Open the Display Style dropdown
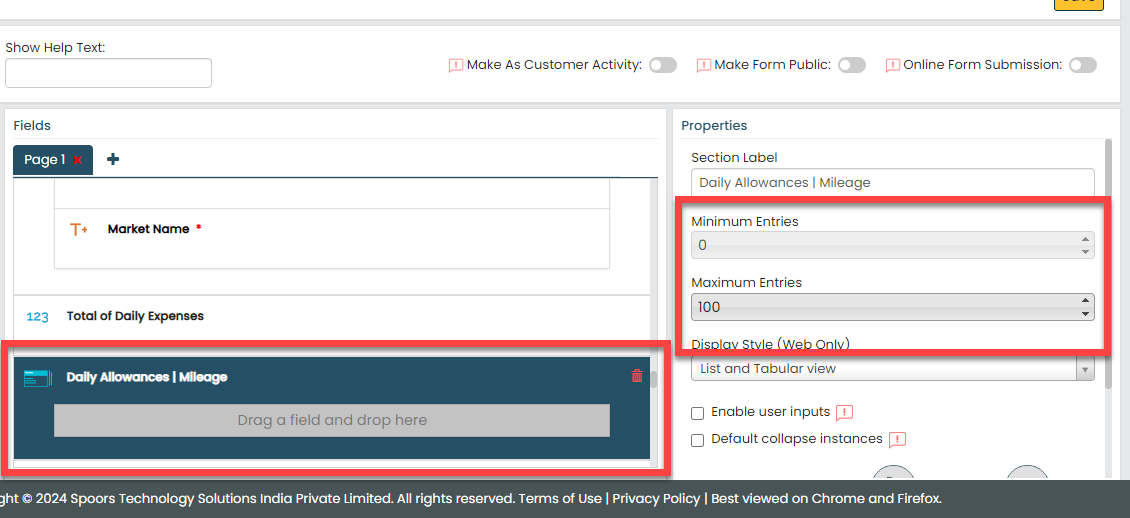 892,369
